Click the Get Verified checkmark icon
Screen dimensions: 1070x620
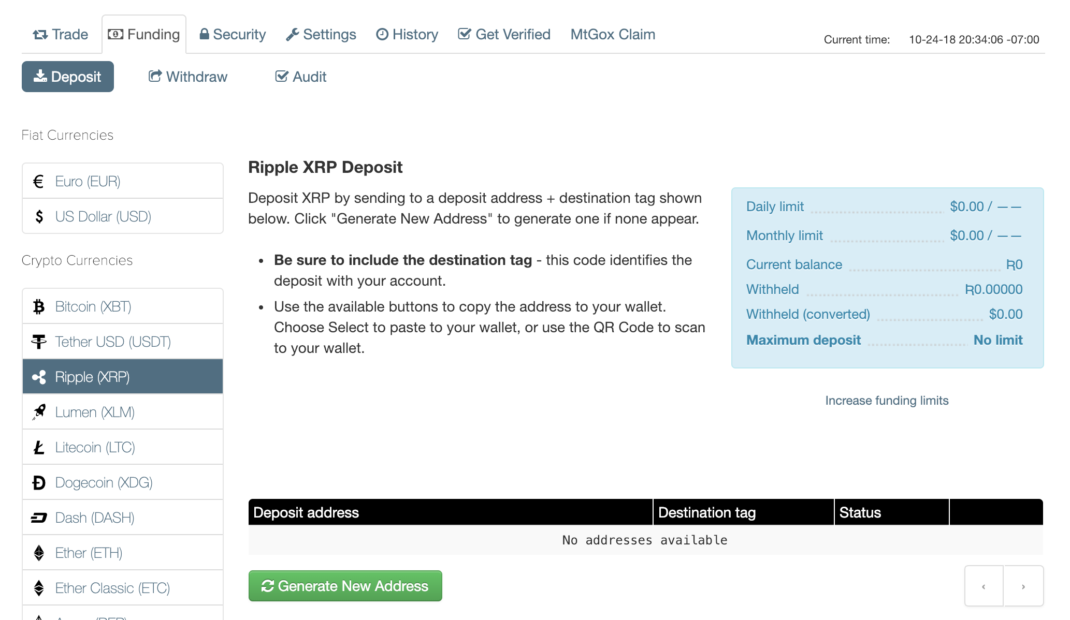(x=464, y=34)
